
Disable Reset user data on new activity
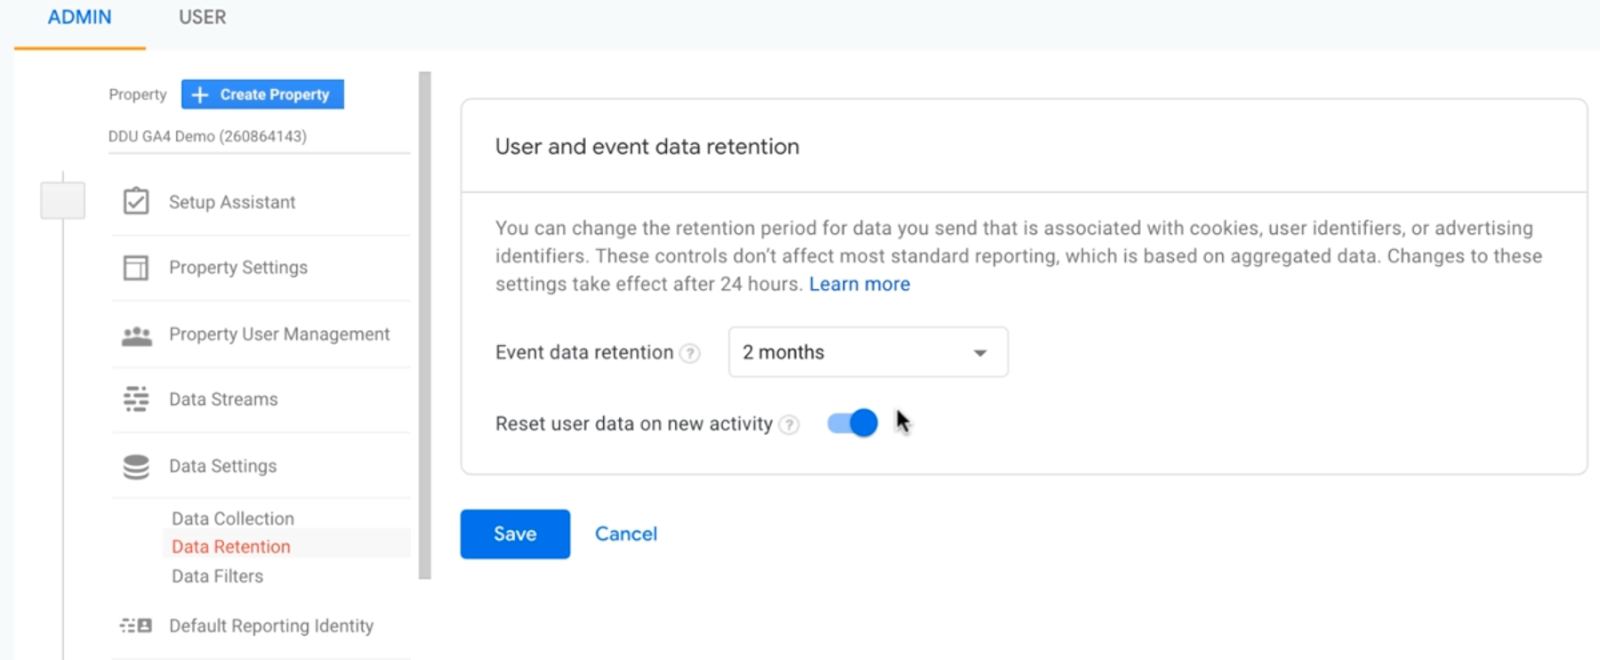coord(852,423)
